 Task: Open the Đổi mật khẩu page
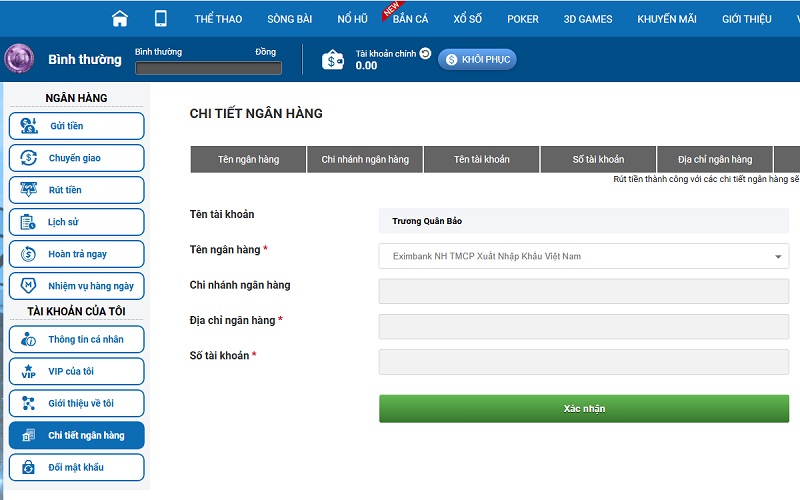[77, 467]
